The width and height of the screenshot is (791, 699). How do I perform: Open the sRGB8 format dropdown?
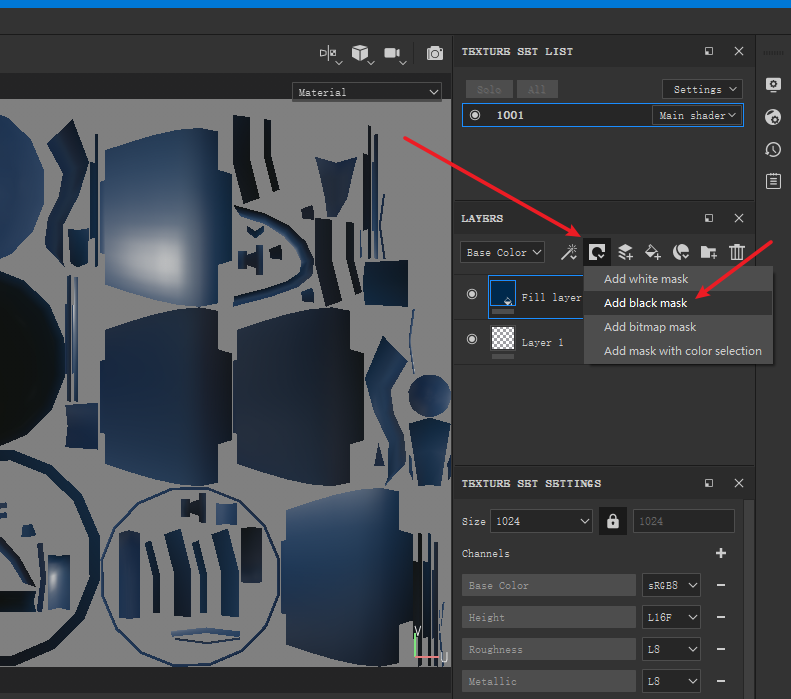click(x=671, y=586)
